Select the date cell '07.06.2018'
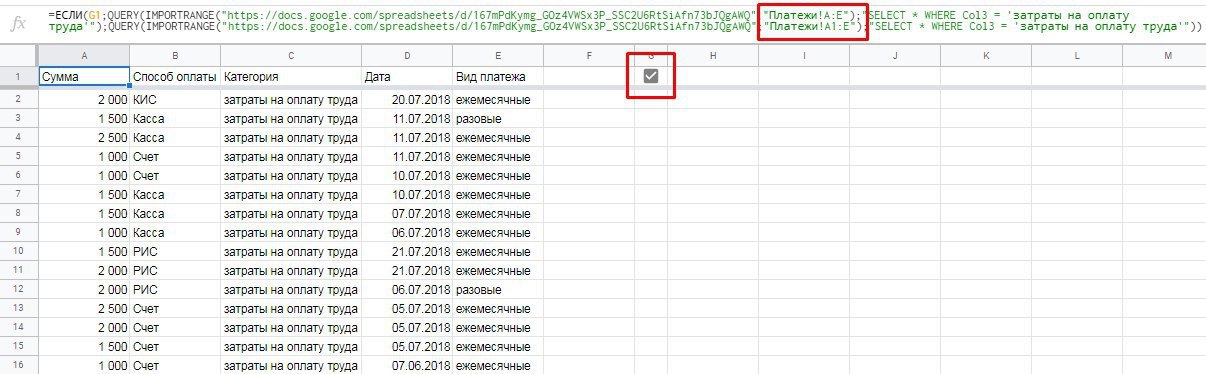Image resolution: width=1206 pixels, height=374 pixels. pyautogui.click(x=407, y=365)
